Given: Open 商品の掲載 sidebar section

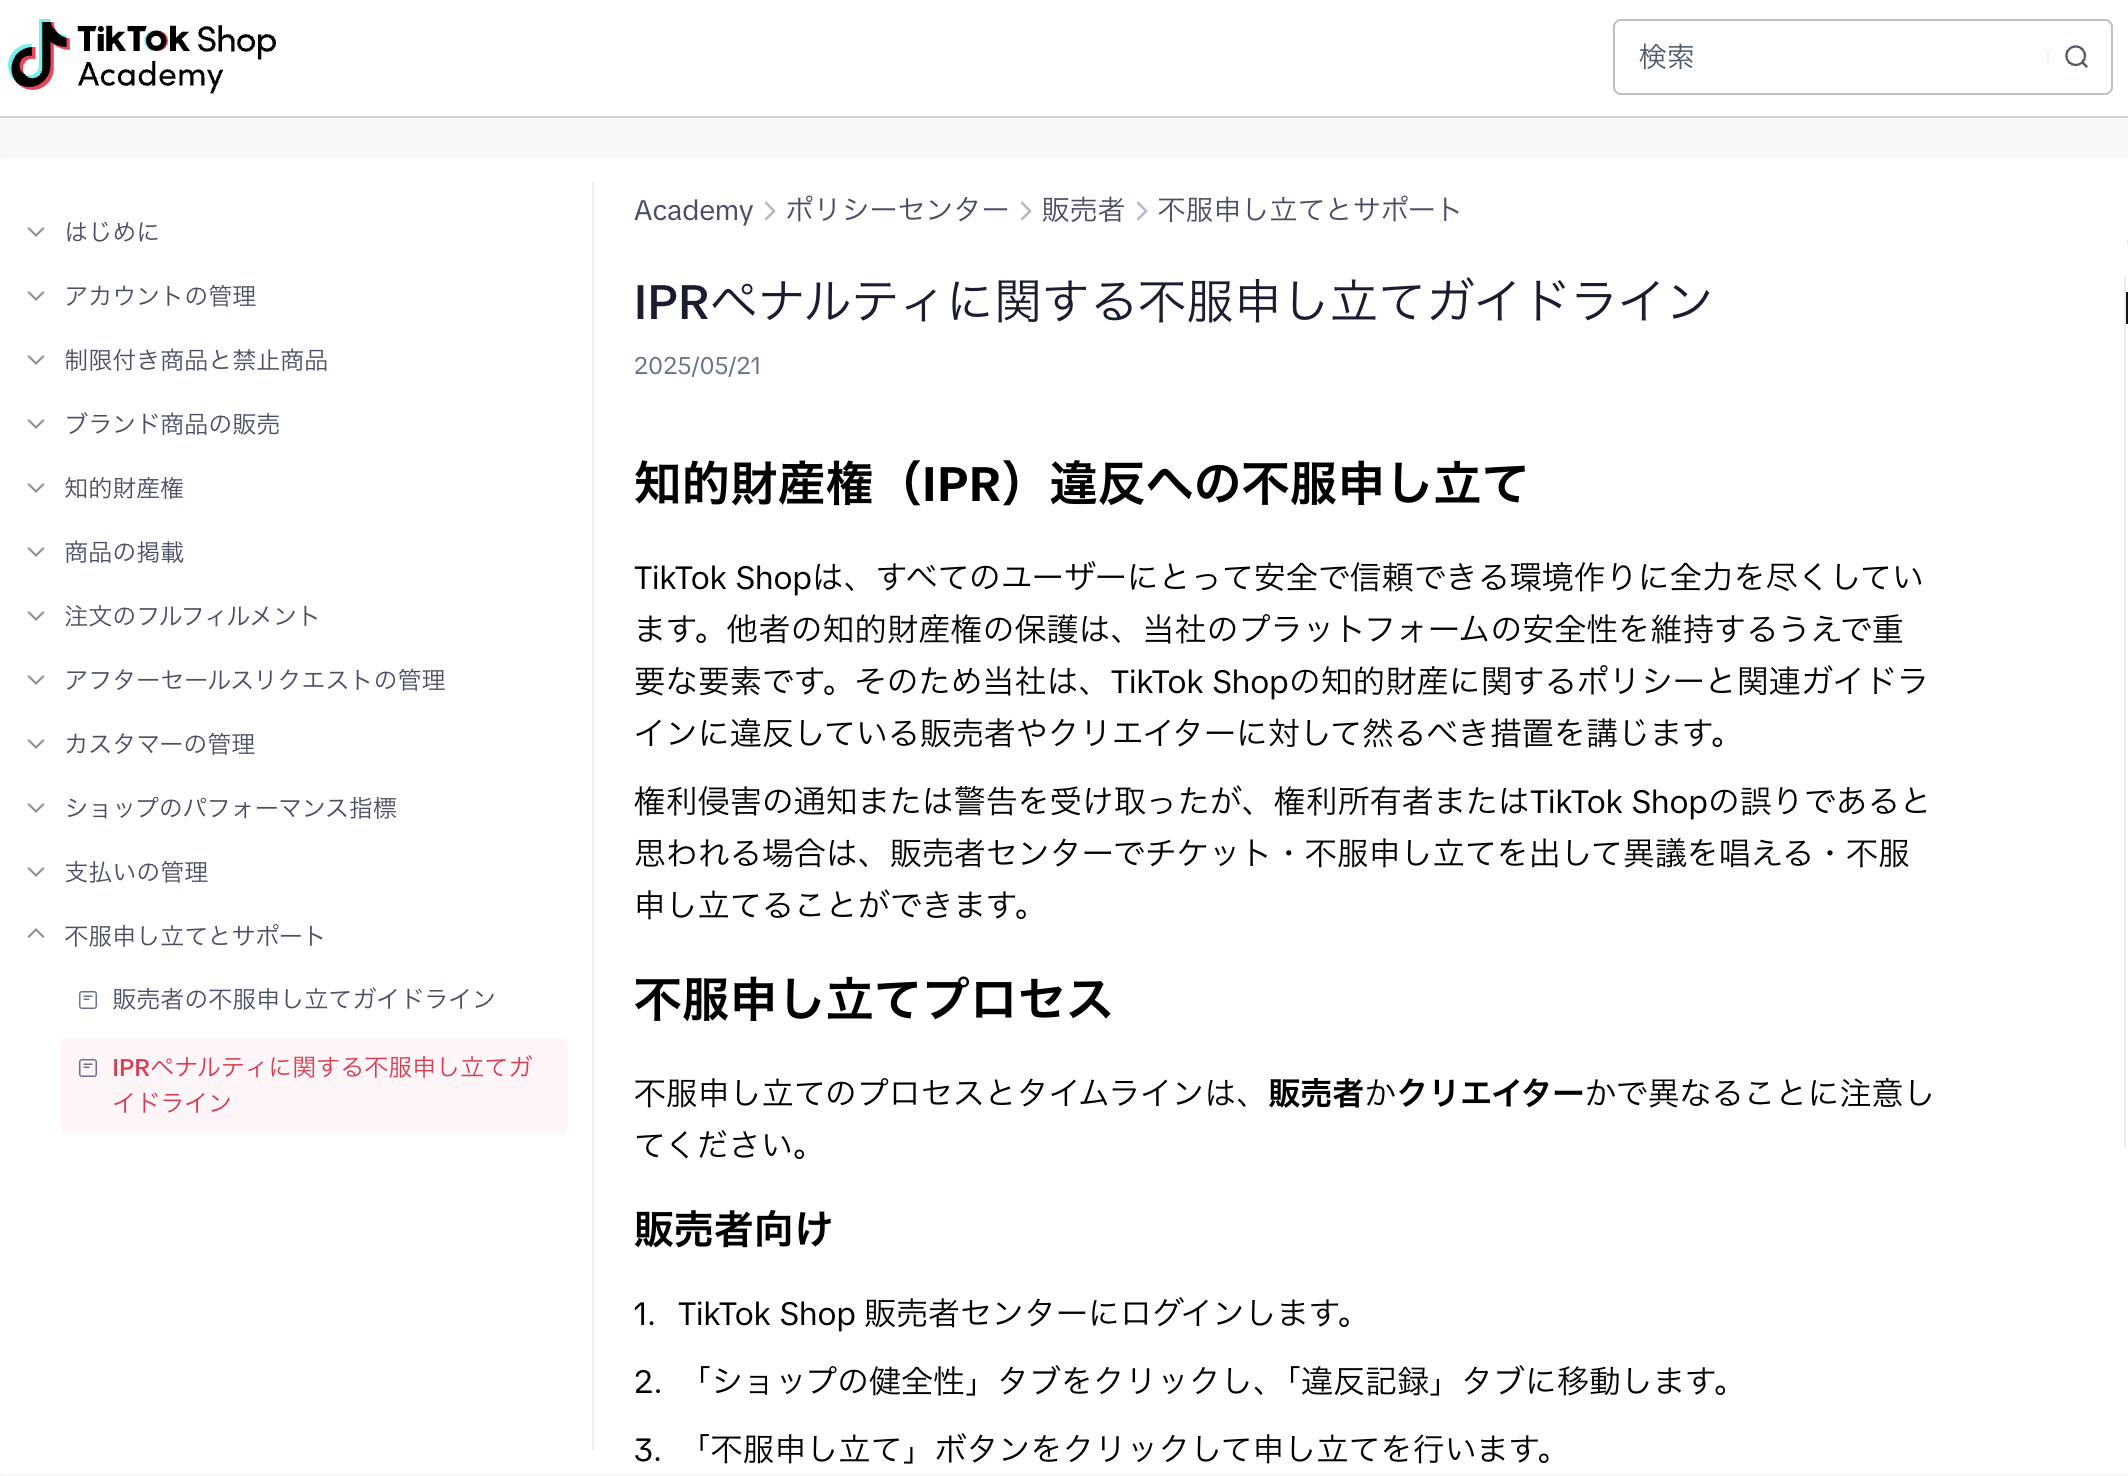Looking at the screenshot, I should pyautogui.click(x=124, y=552).
